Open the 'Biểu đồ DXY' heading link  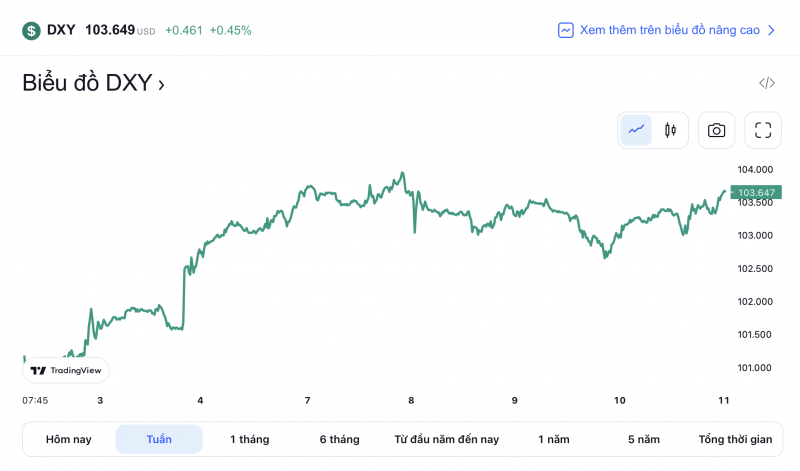pos(93,84)
